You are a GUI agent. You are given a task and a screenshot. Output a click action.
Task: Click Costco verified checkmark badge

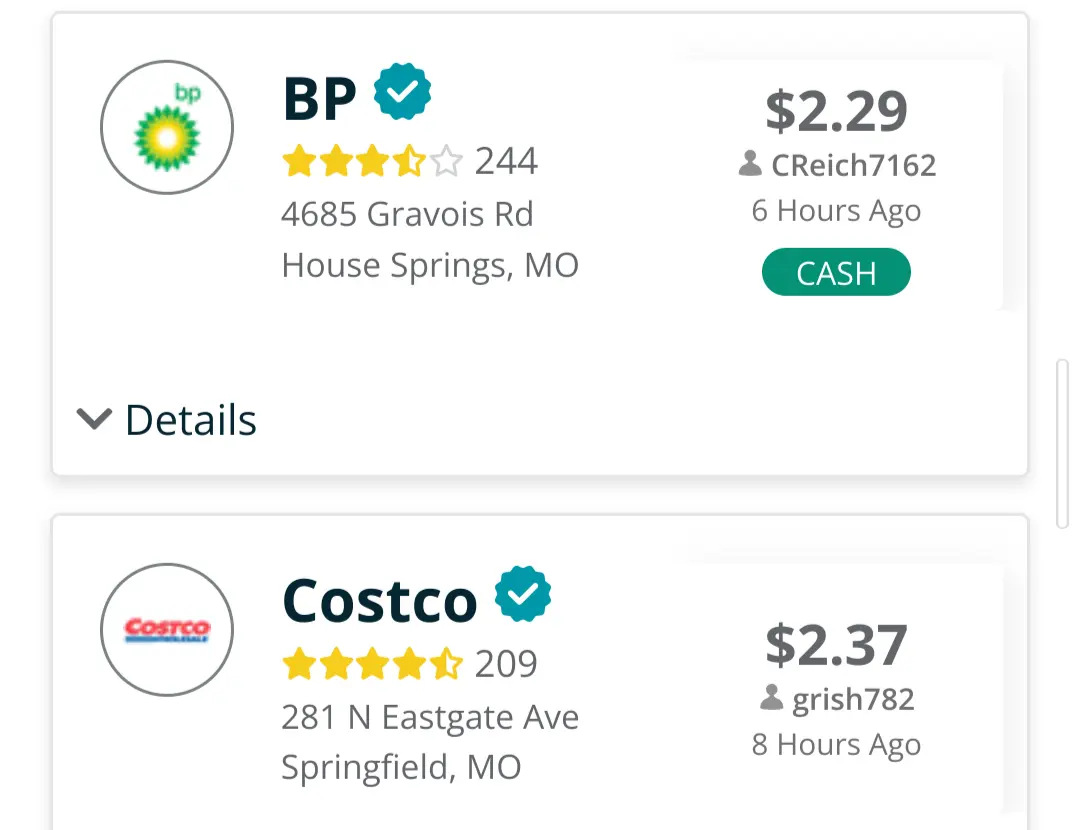(525, 594)
